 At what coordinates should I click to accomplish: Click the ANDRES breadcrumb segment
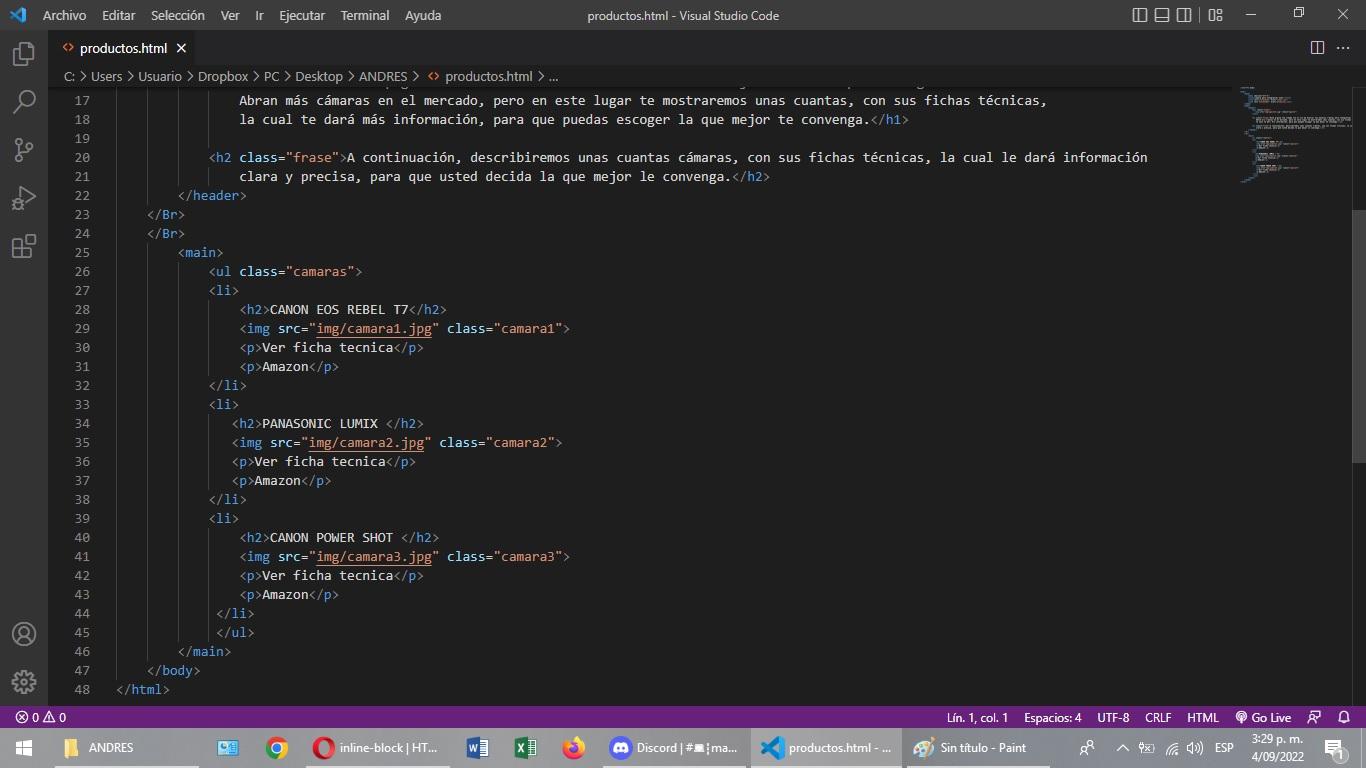point(383,76)
